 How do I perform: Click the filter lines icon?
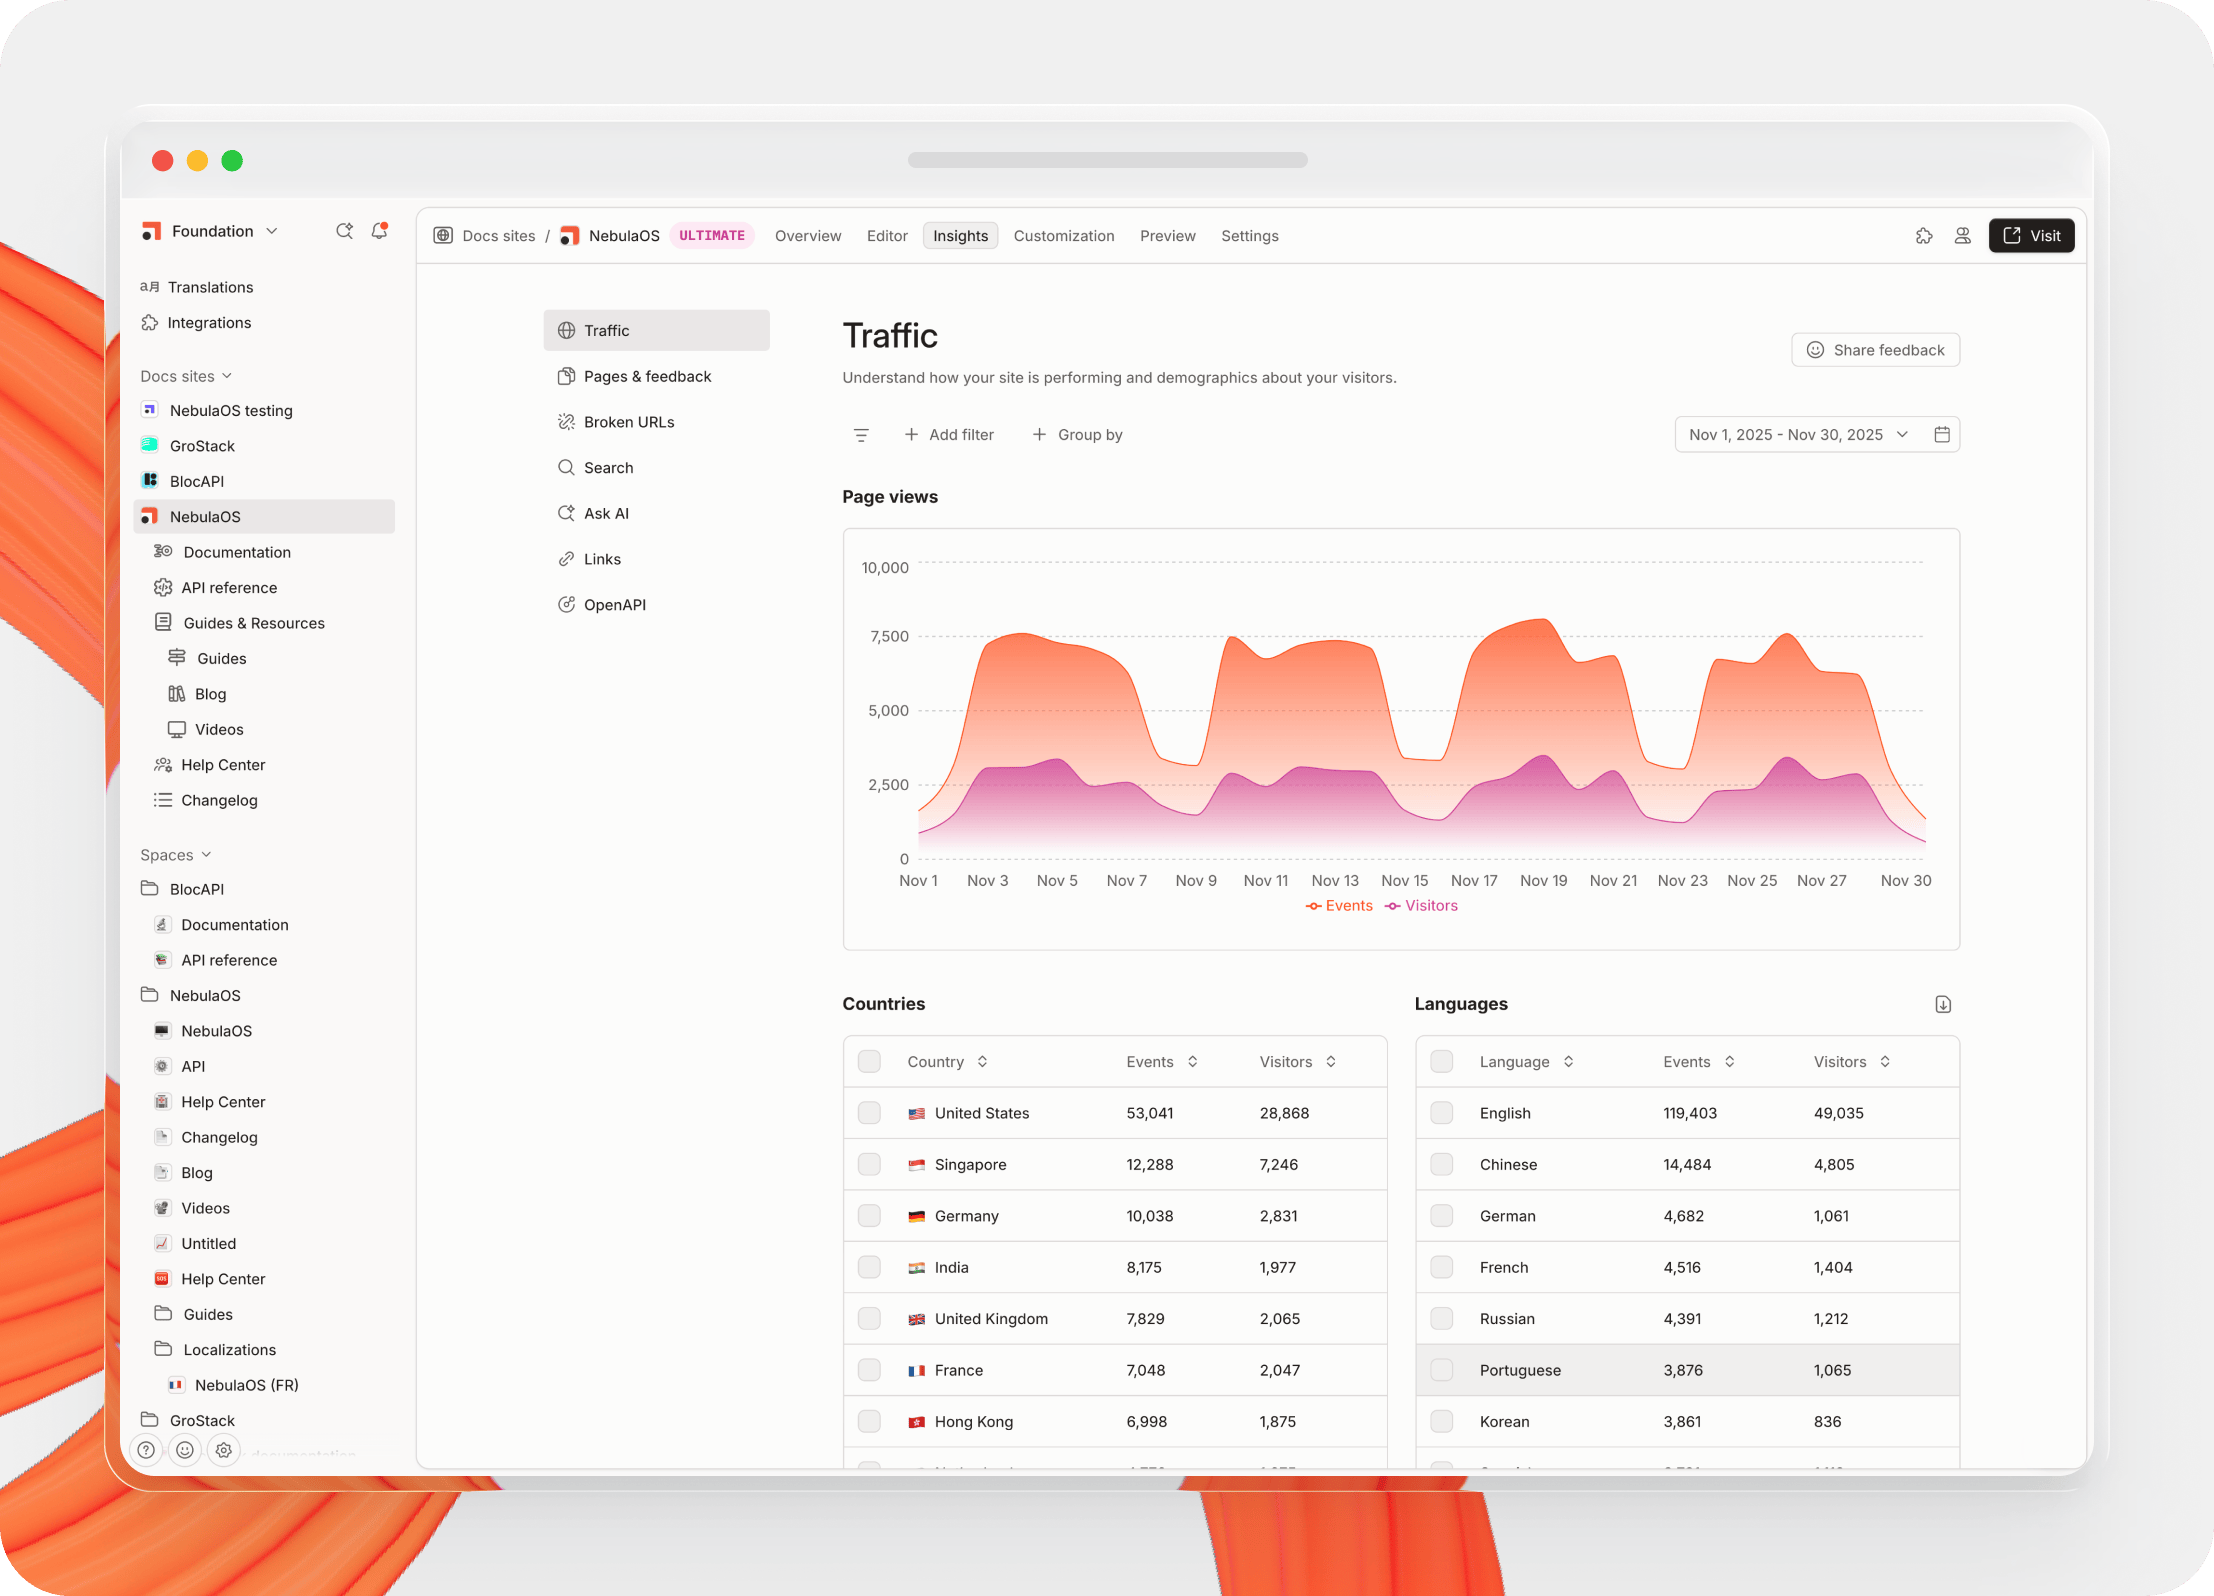click(x=861, y=435)
